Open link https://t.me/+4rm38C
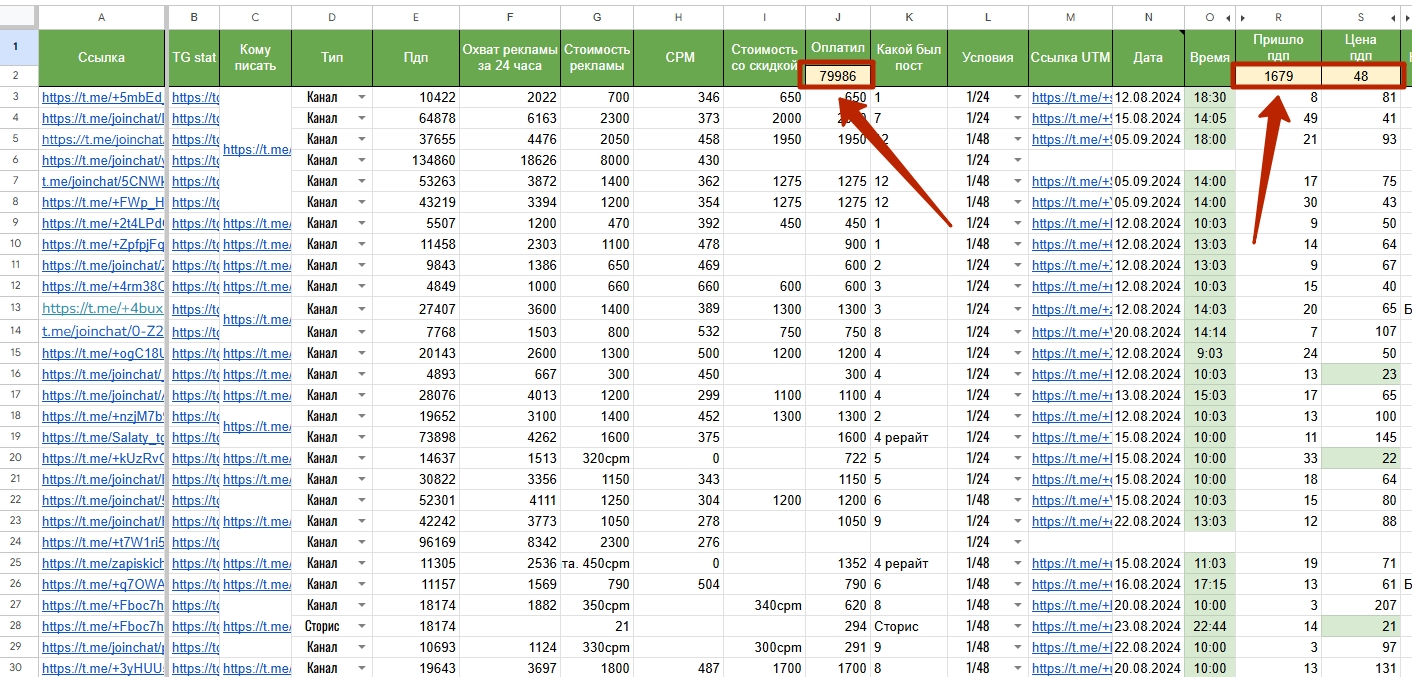The height and width of the screenshot is (677, 1412). (102, 287)
